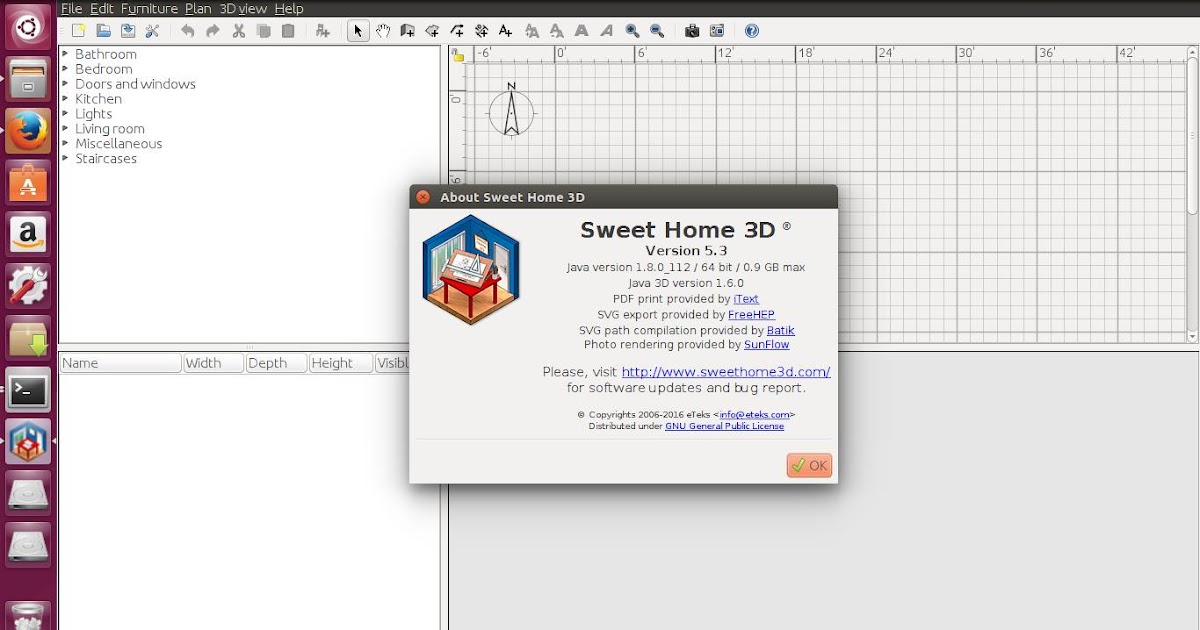Sort furniture list by Width column

[x=214, y=363]
